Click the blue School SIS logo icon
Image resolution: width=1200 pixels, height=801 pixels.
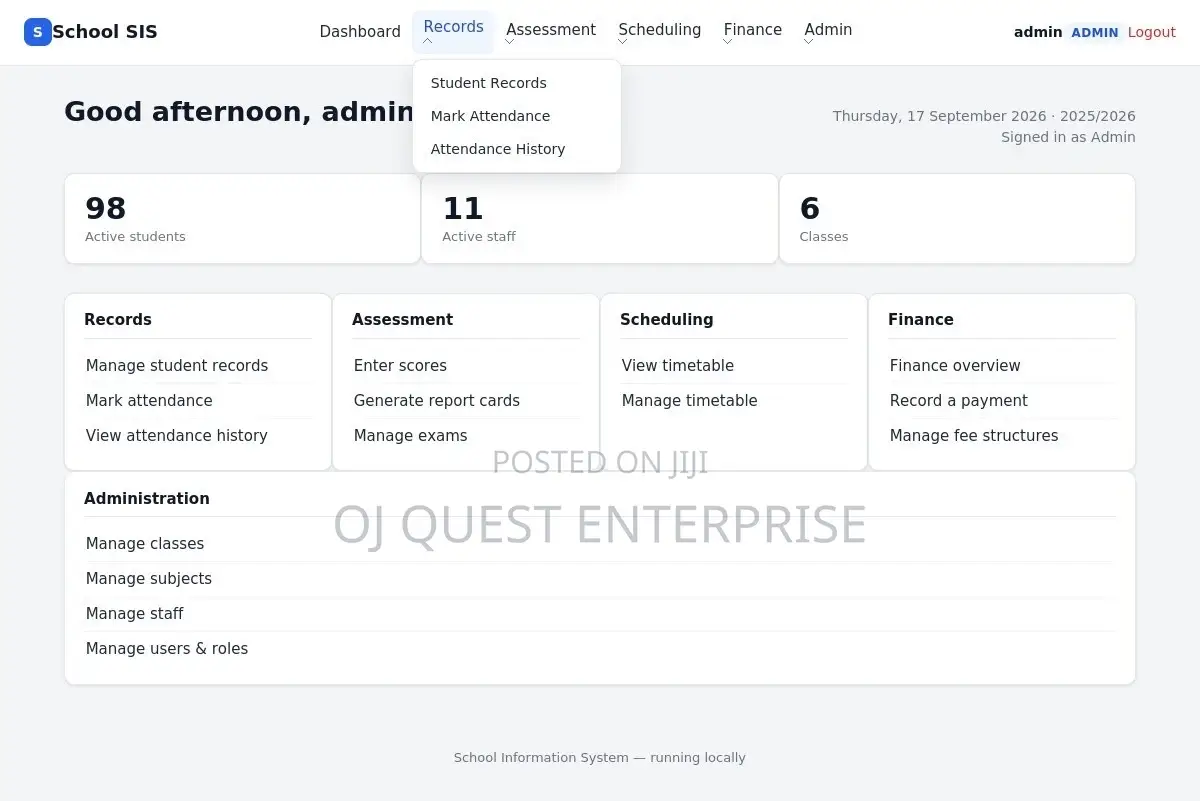click(x=37, y=32)
